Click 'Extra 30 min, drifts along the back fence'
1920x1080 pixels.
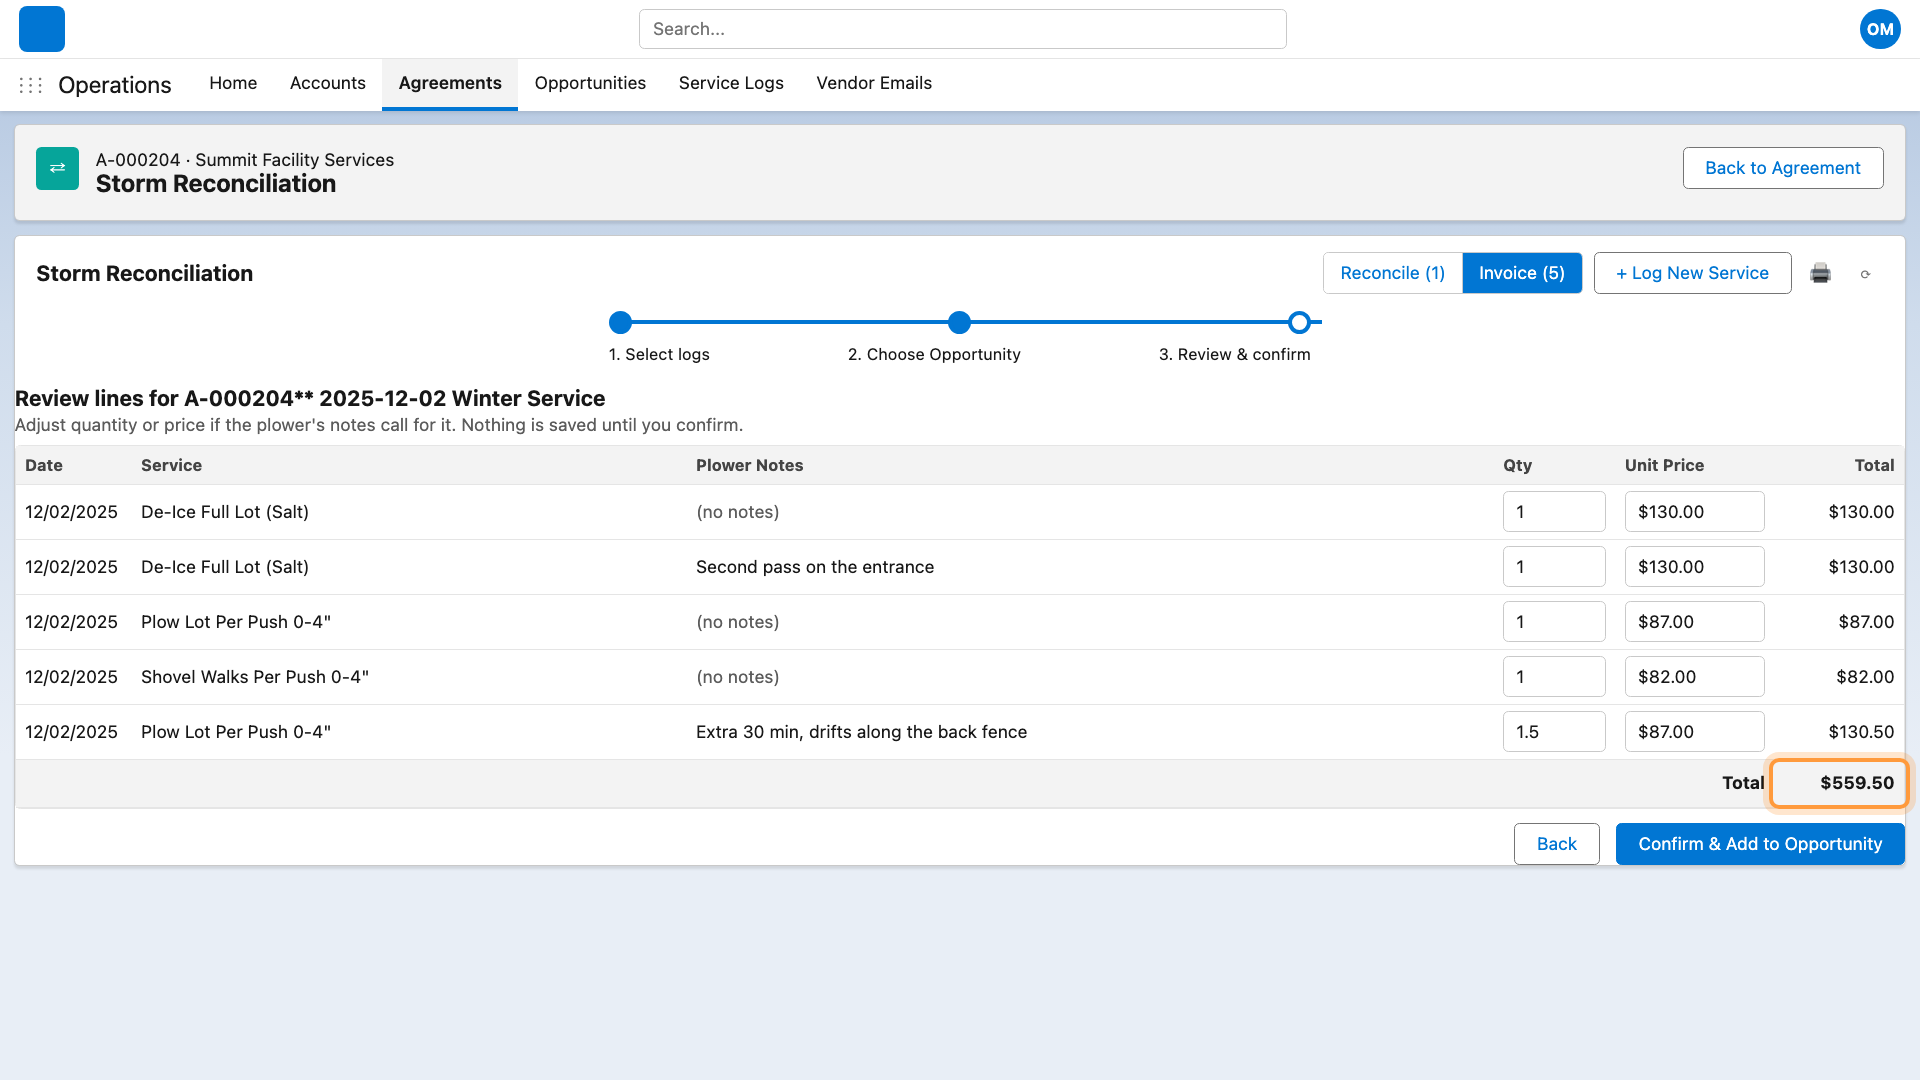coord(861,732)
